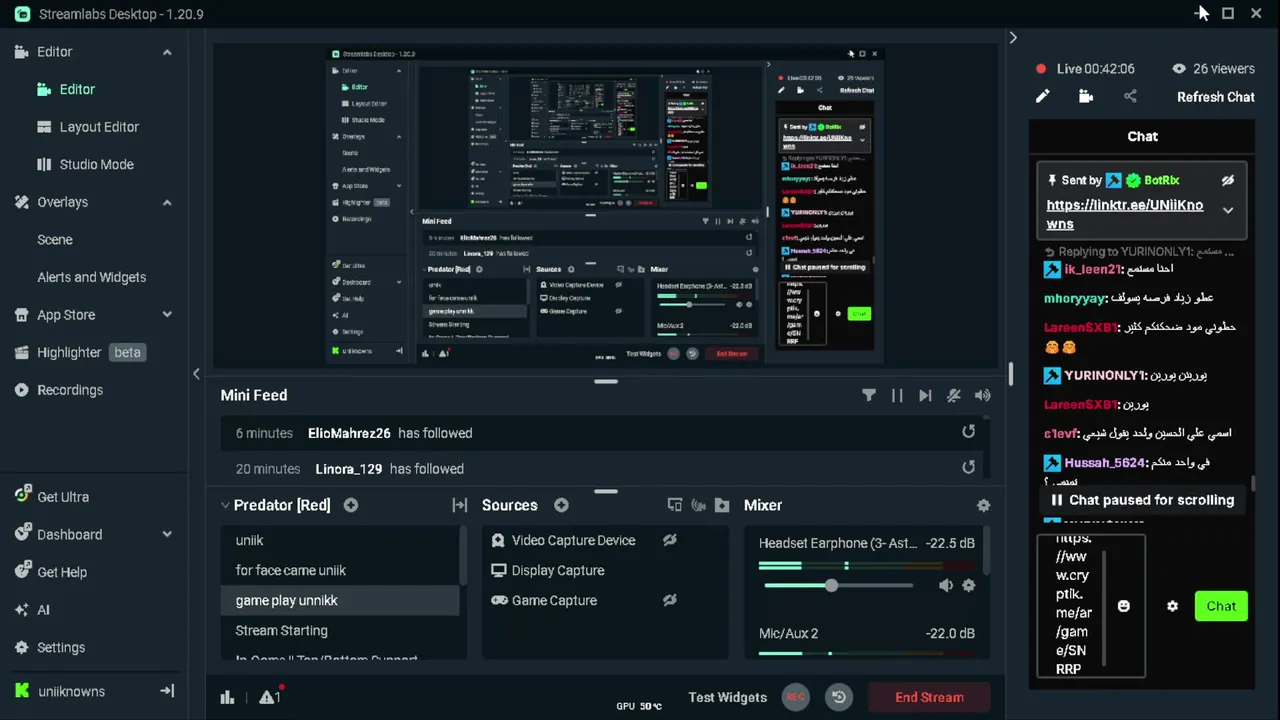
Task: Add a new source
Action: pyautogui.click(x=561, y=505)
